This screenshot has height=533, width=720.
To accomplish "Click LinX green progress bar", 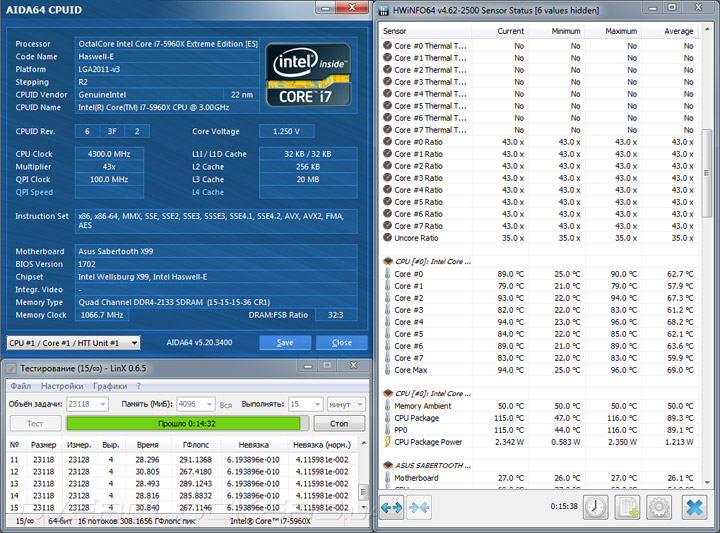I will [x=187, y=423].
